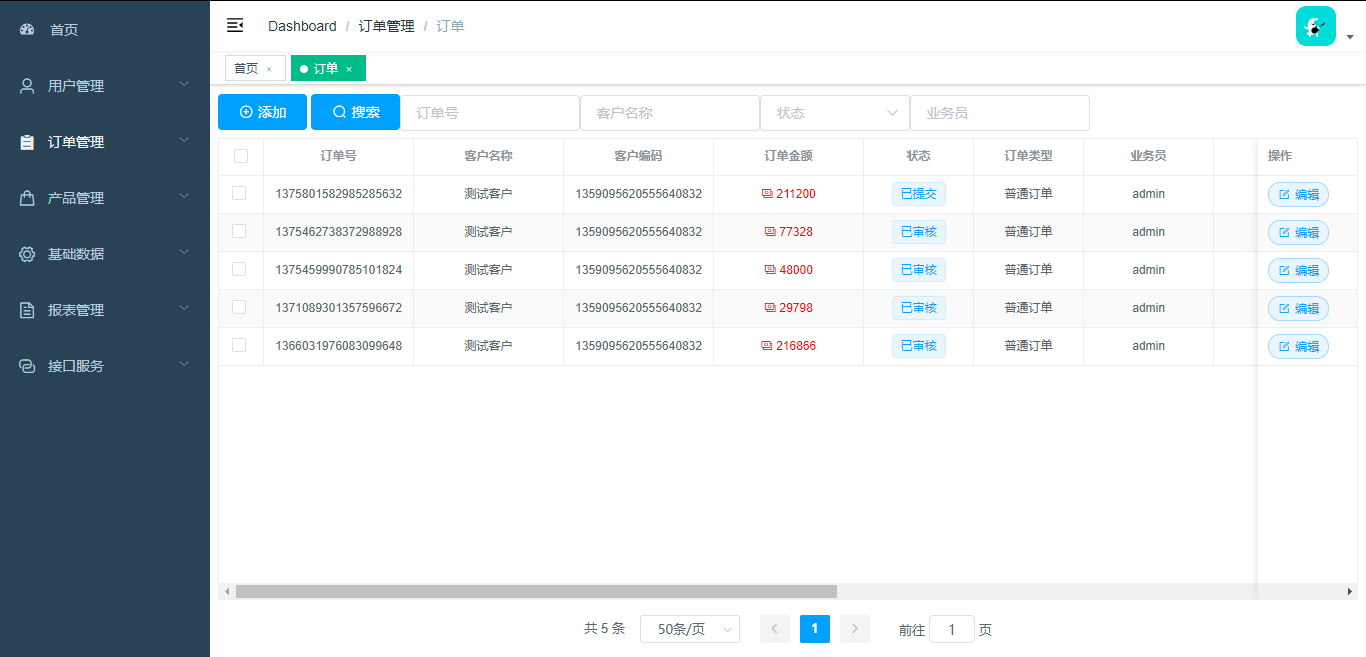The height and width of the screenshot is (657, 1366).
Task: Click the document icon beside 报表管理
Action: [x=28, y=310]
